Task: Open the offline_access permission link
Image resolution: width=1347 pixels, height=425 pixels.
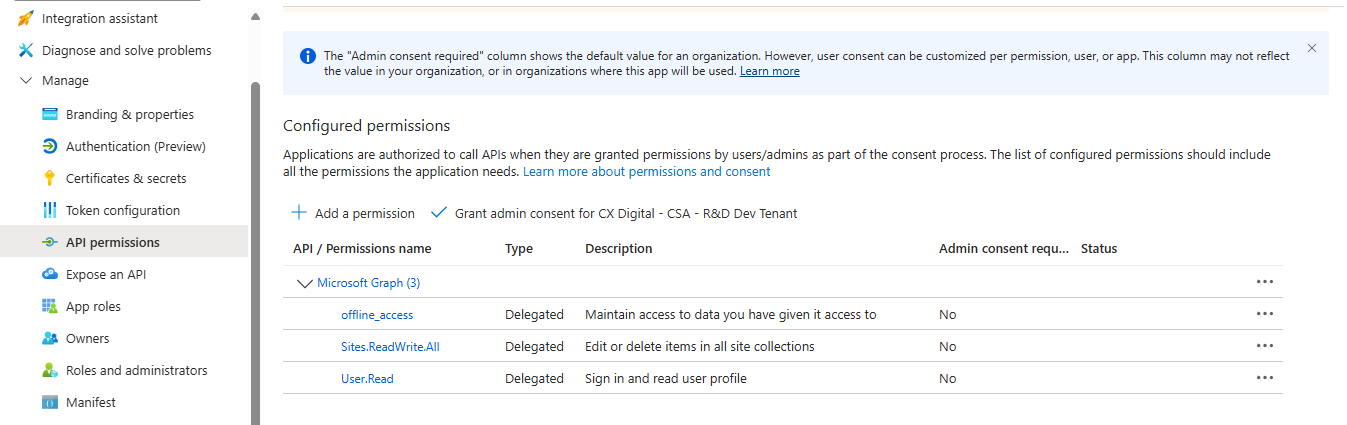Action: (377, 314)
